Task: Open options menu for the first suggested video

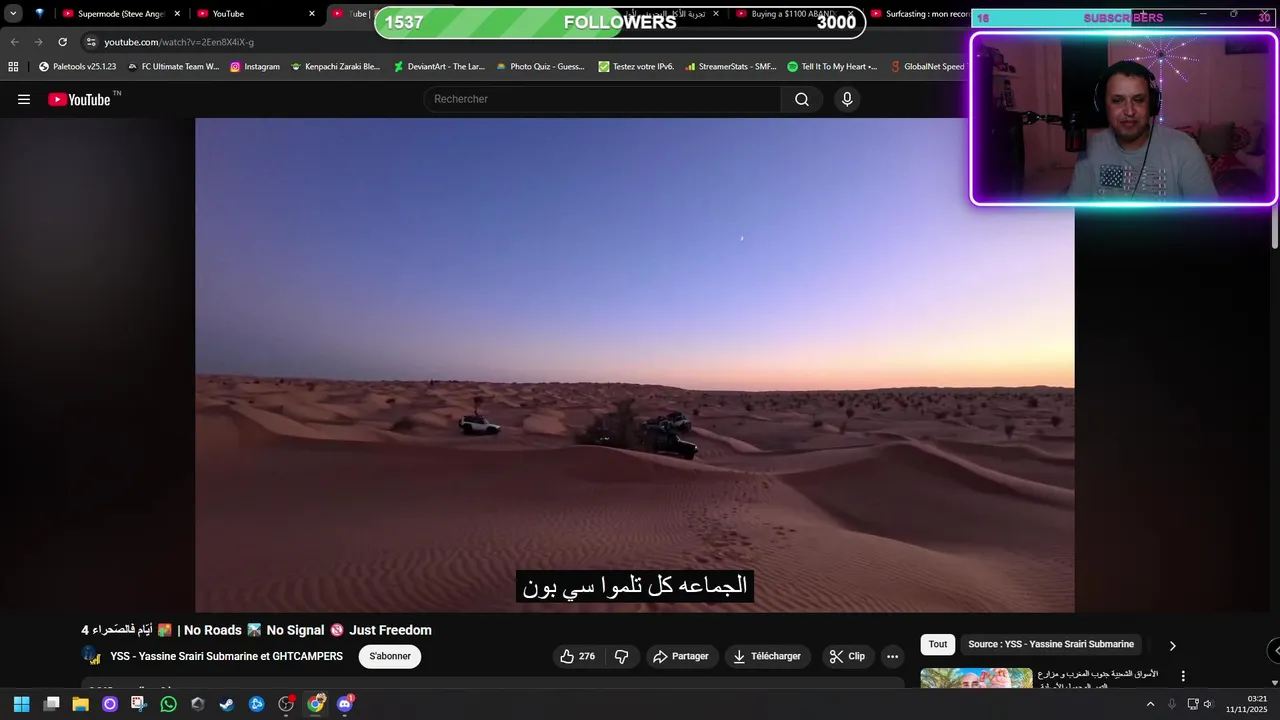Action: [x=1183, y=676]
